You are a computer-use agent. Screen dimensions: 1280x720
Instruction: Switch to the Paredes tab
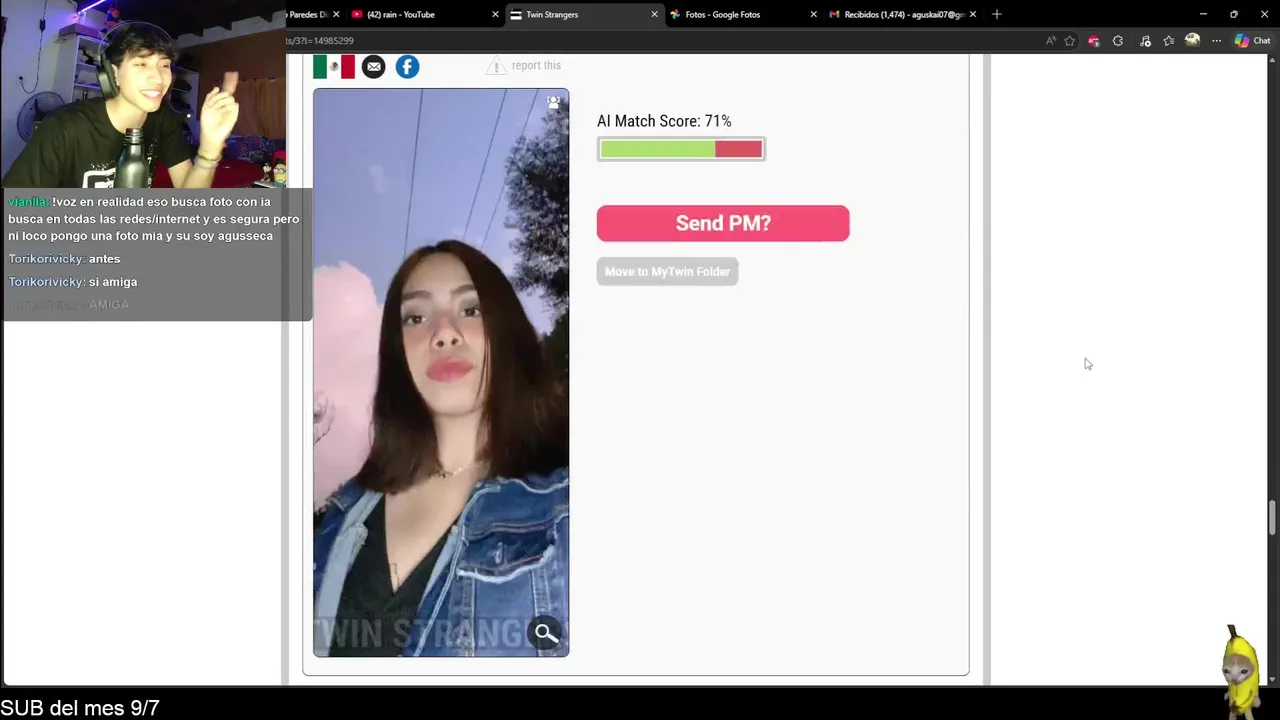(308, 14)
